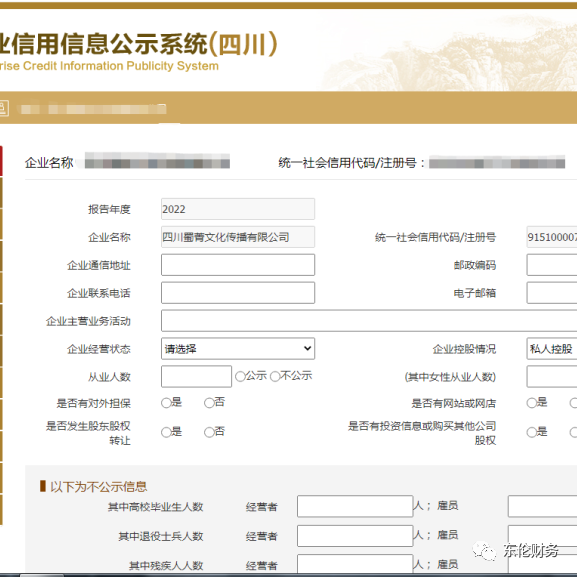Choose 否 for 是否发生股东股权转让
This screenshot has height=577, width=577.
(x=209, y=432)
